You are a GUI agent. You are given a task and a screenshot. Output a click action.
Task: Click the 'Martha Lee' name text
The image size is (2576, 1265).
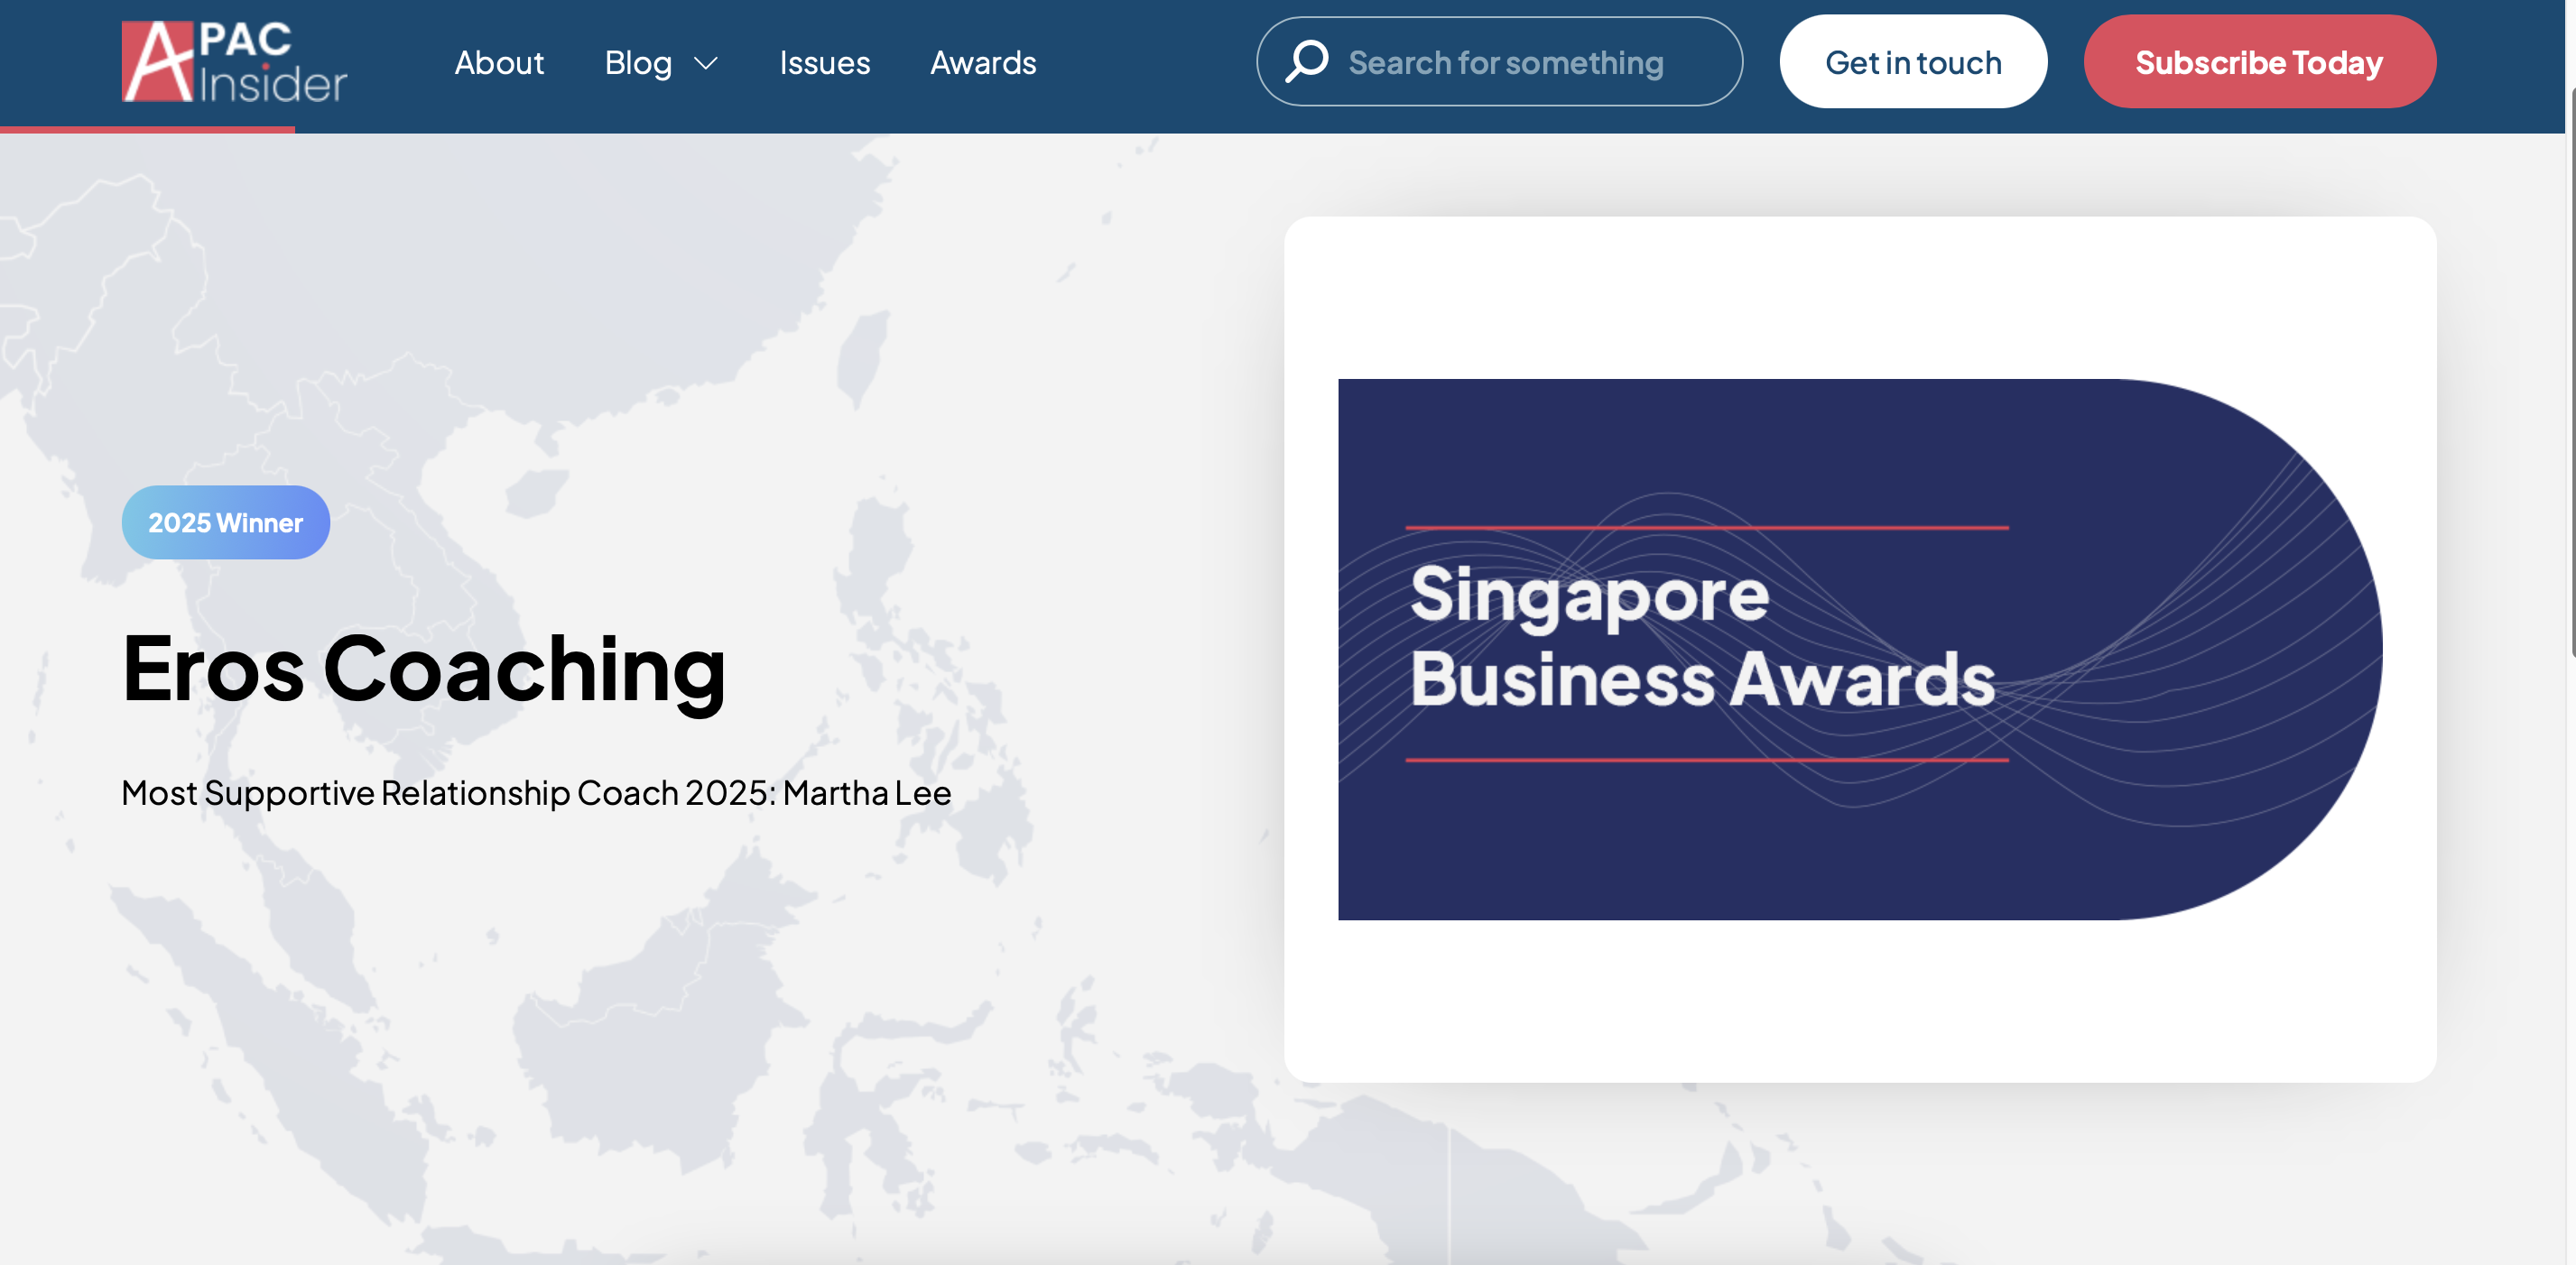pos(866,792)
